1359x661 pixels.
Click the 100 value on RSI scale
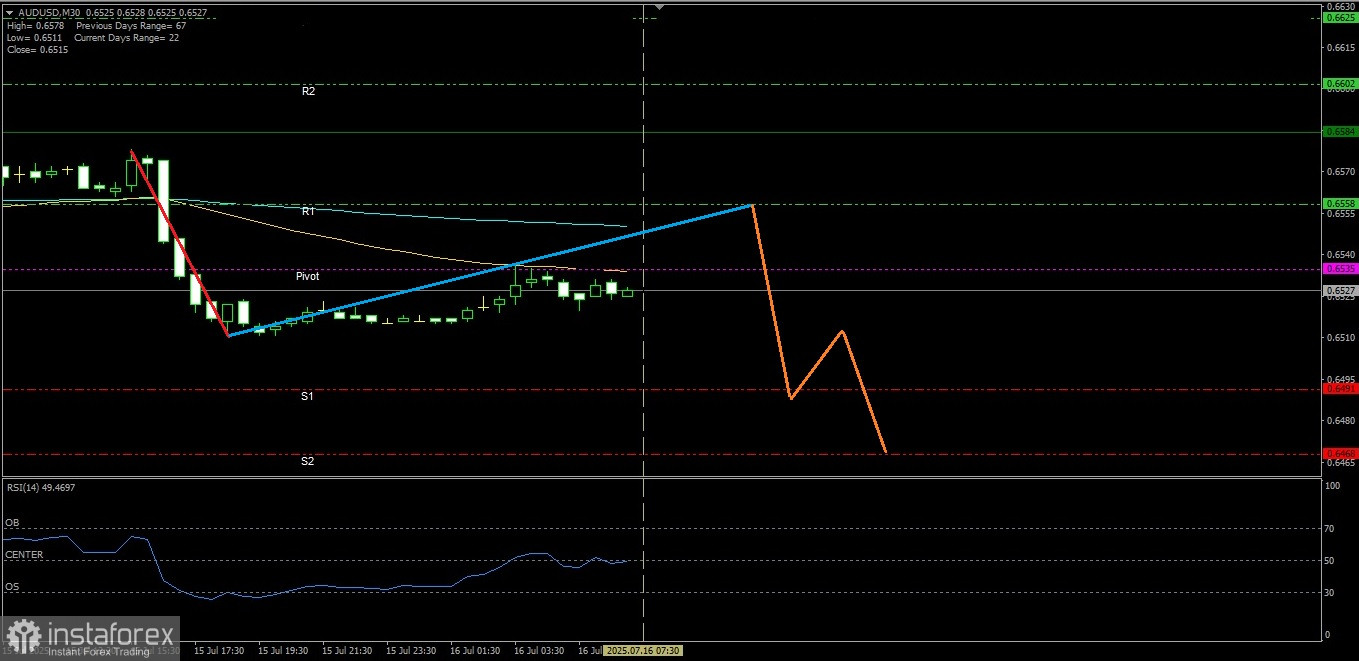click(1332, 486)
